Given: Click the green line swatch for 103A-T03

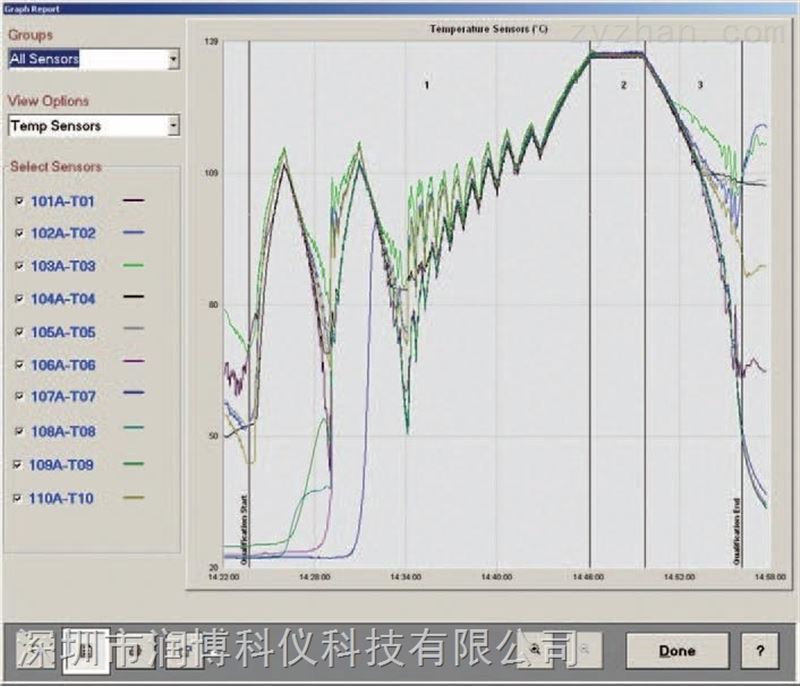Looking at the screenshot, I should 133,266.
